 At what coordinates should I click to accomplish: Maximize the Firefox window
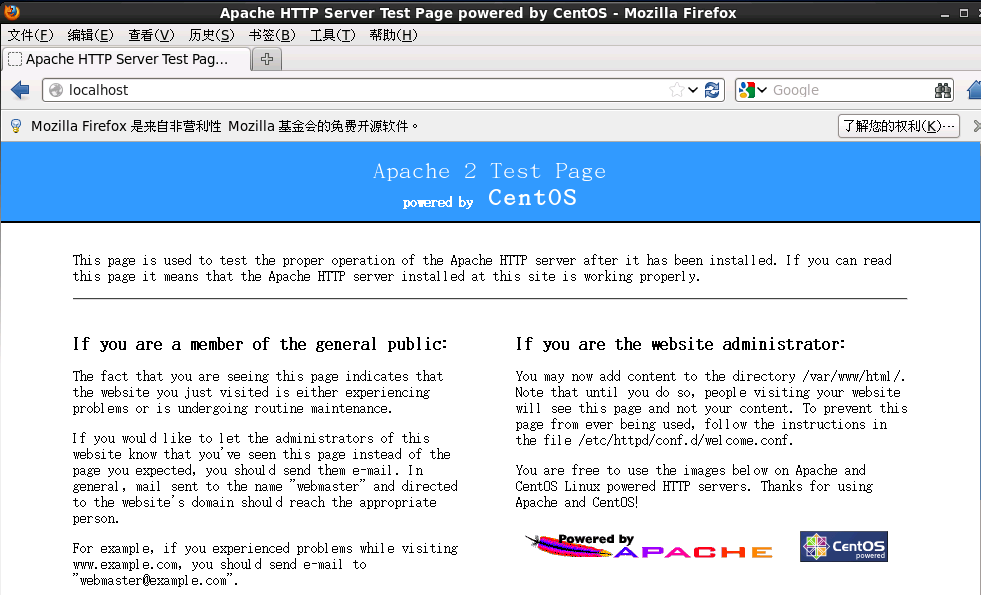[x=963, y=13]
